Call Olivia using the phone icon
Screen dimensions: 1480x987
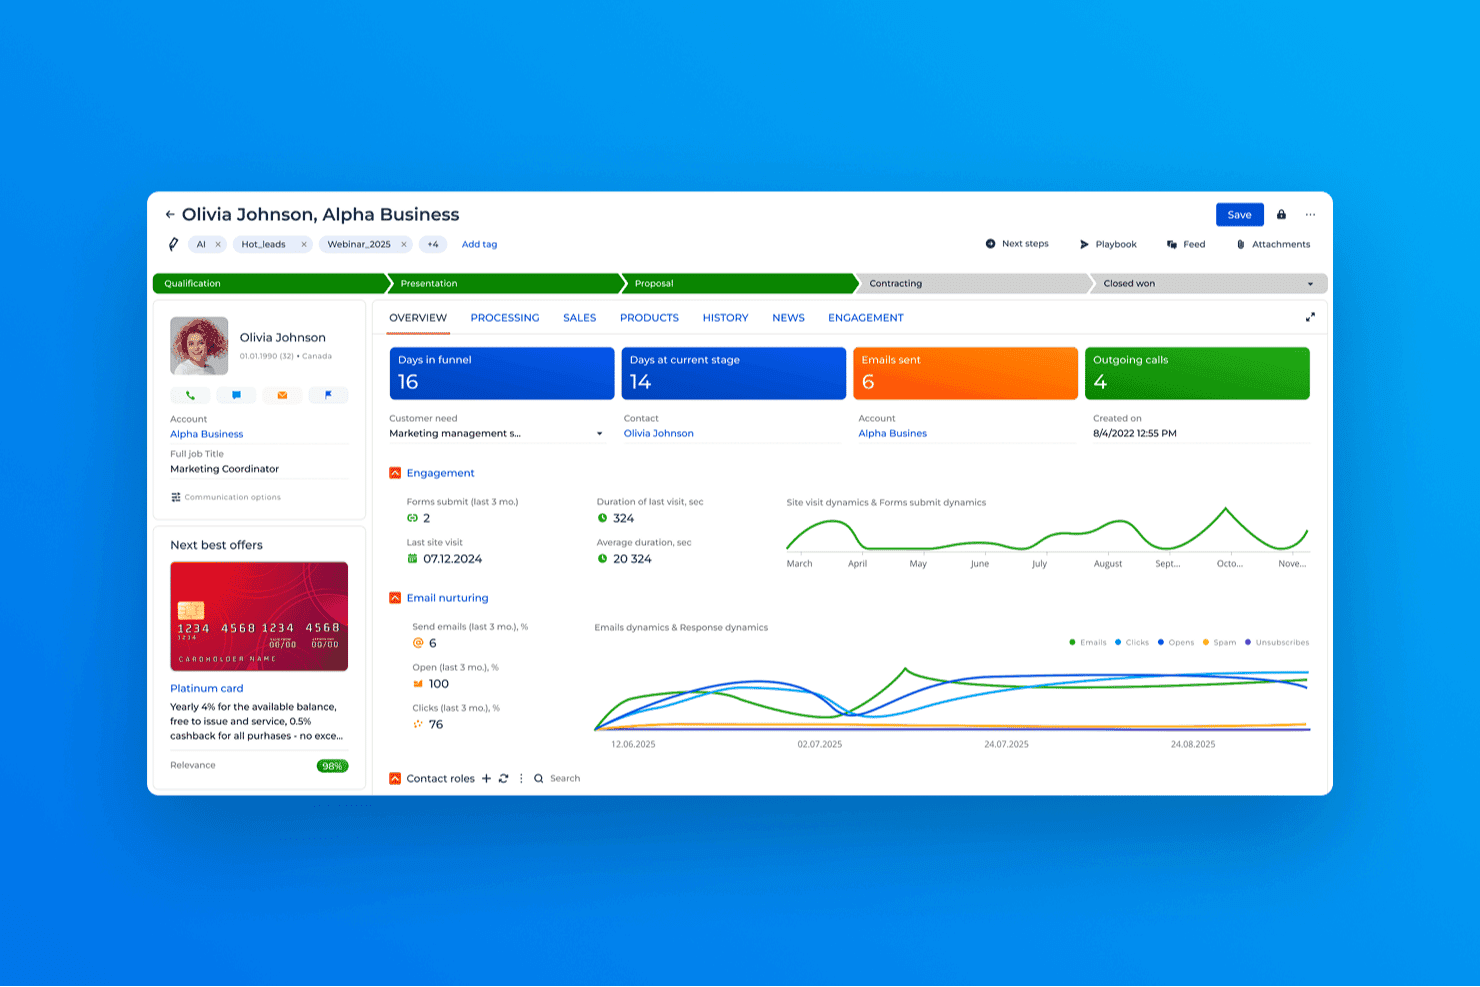tap(190, 395)
